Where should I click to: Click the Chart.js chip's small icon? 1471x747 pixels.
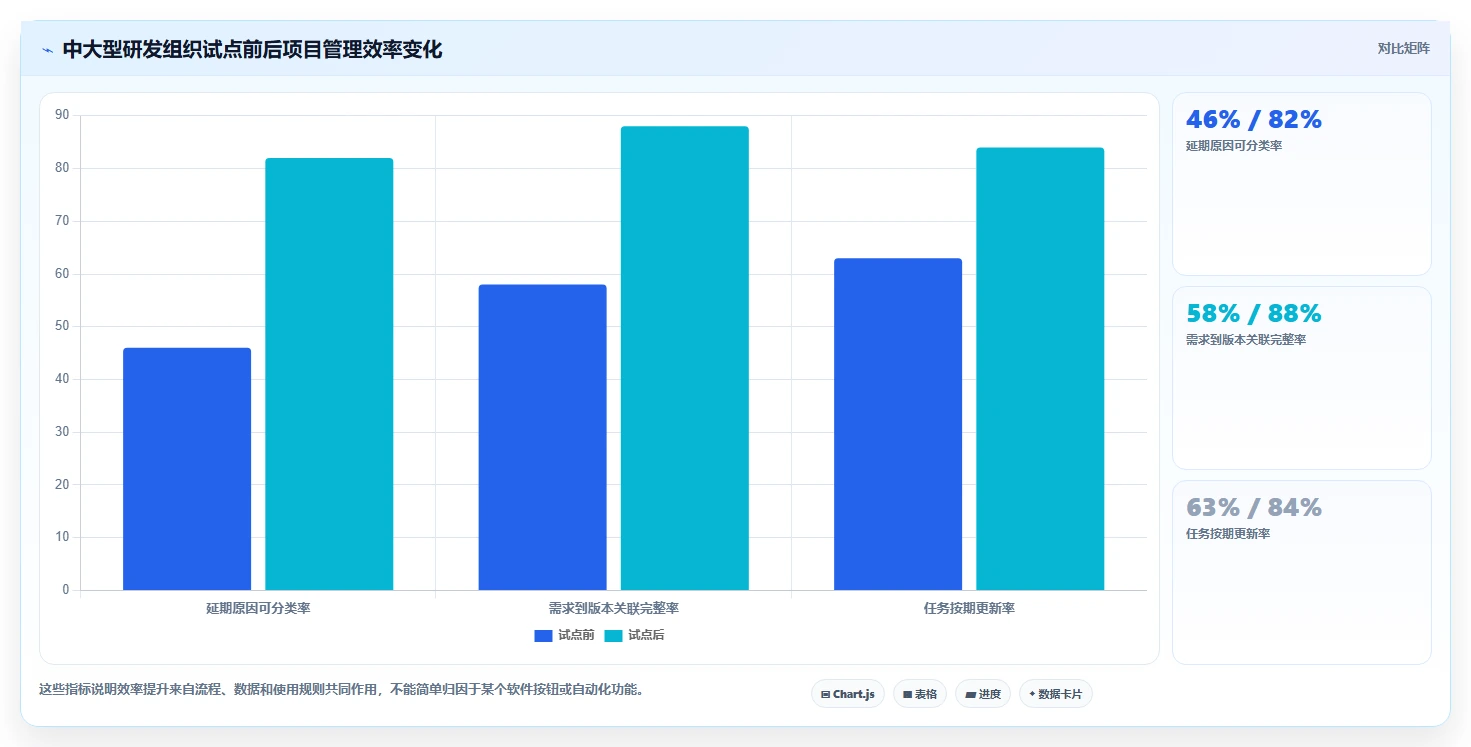[x=825, y=694]
